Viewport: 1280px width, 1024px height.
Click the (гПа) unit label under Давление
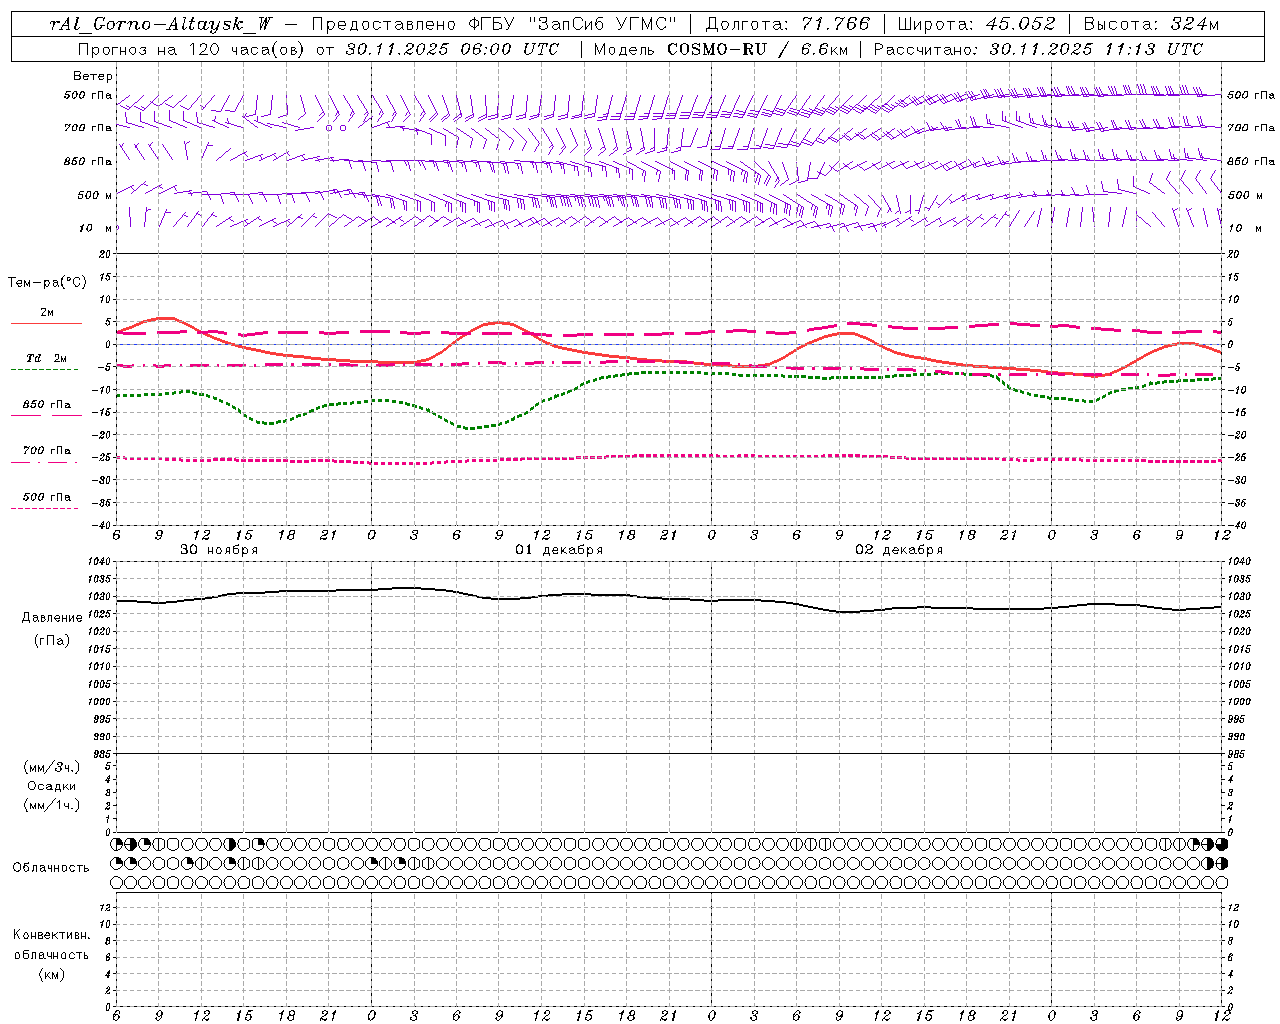tap(52, 640)
